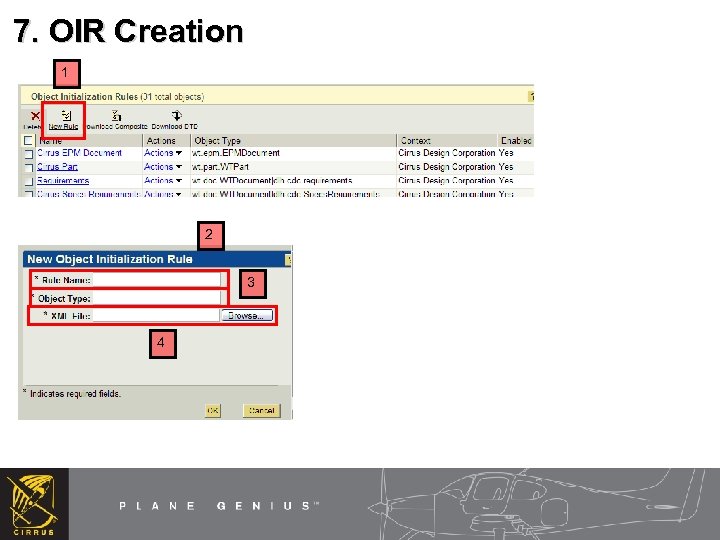Click the Download Composite icon
The height and width of the screenshot is (540, 720).
coord(116,115)
